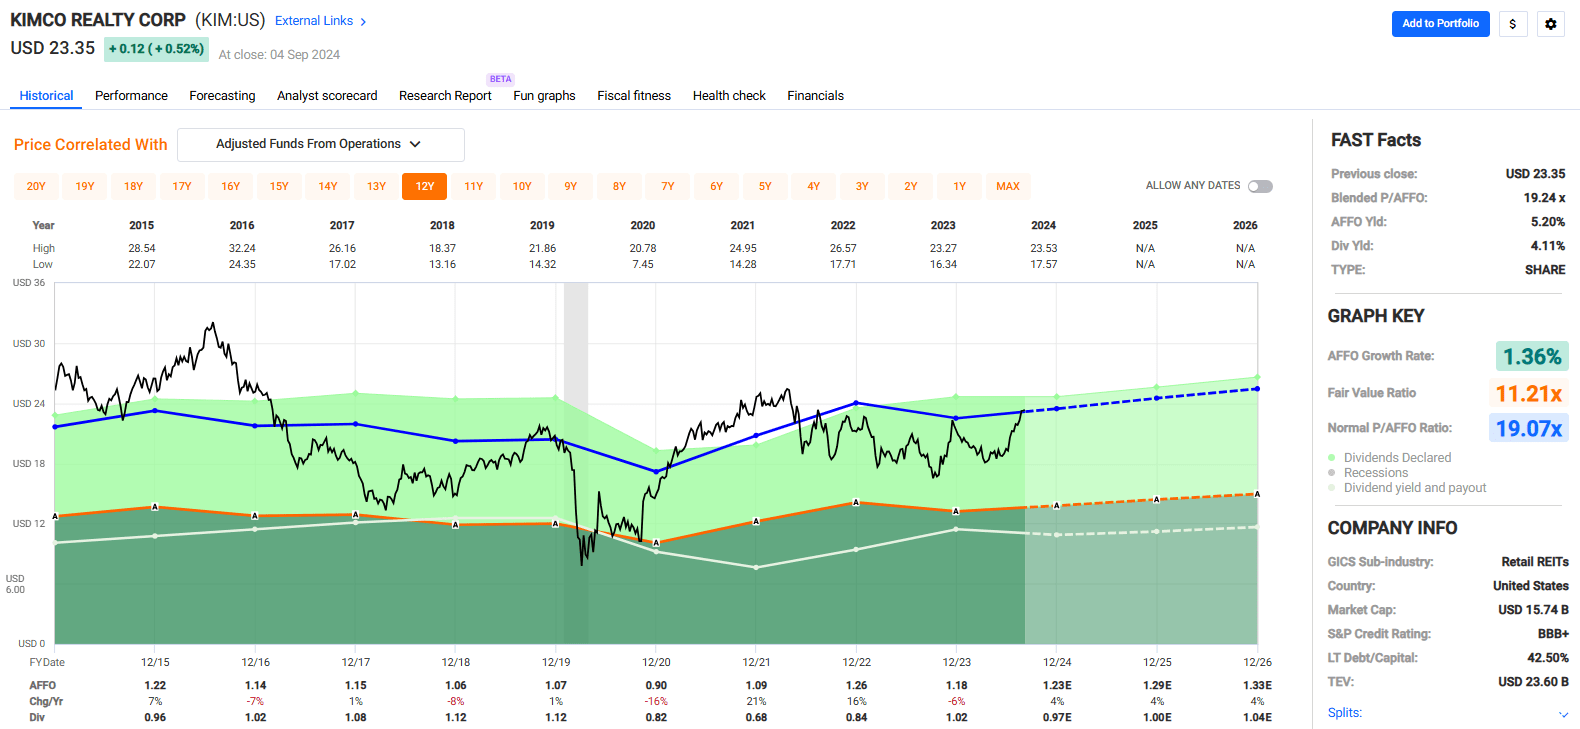Toggle Dividend yield and payout legend item
This screenshot has width=1580, height=729.
click(1406, 487)
